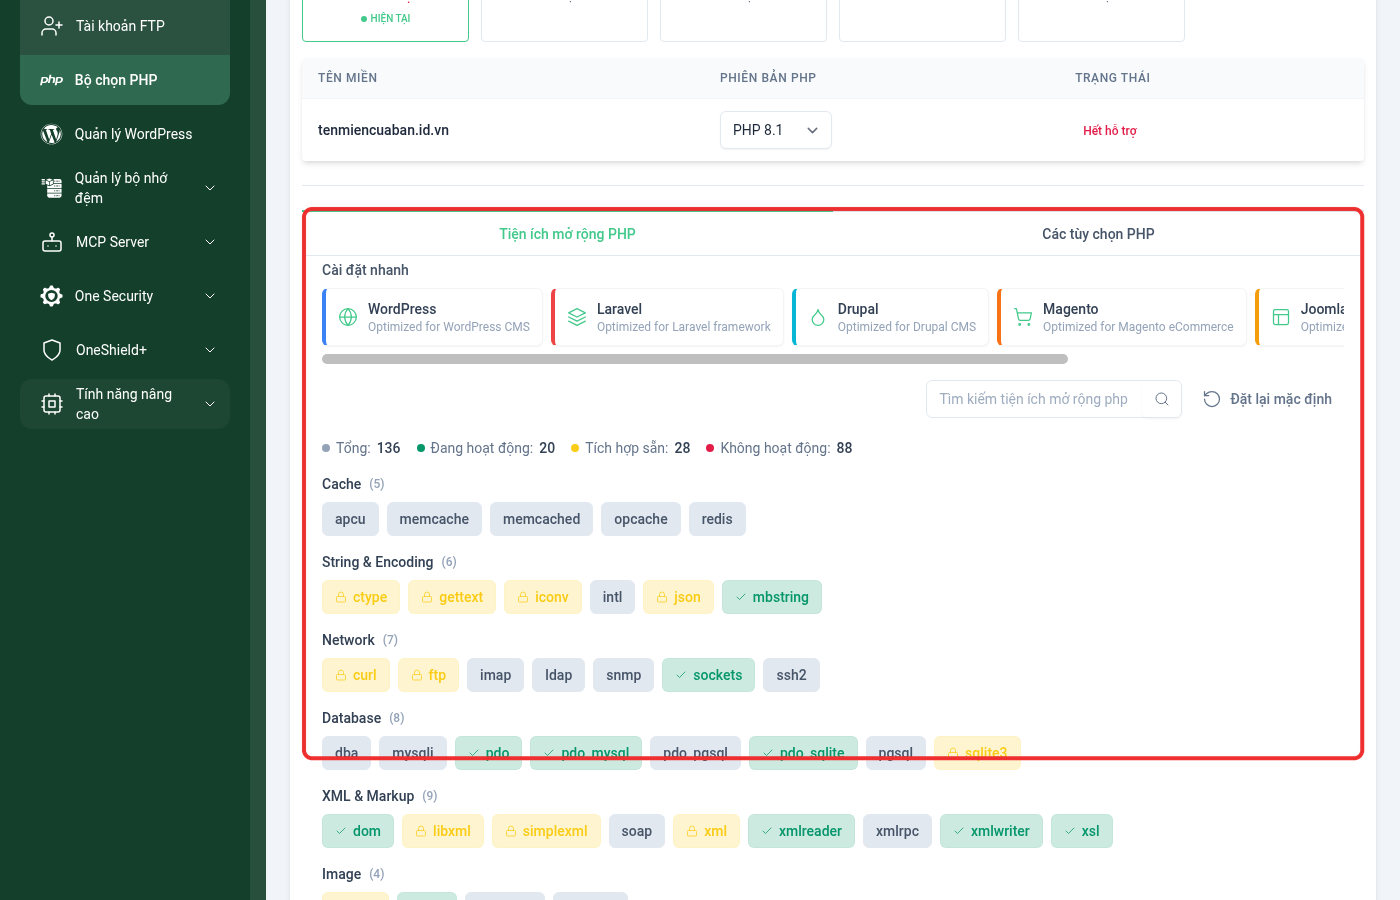Open Quản lý WordPress menu item
This screenshot has height=900, width=1400.
point(125,134)
